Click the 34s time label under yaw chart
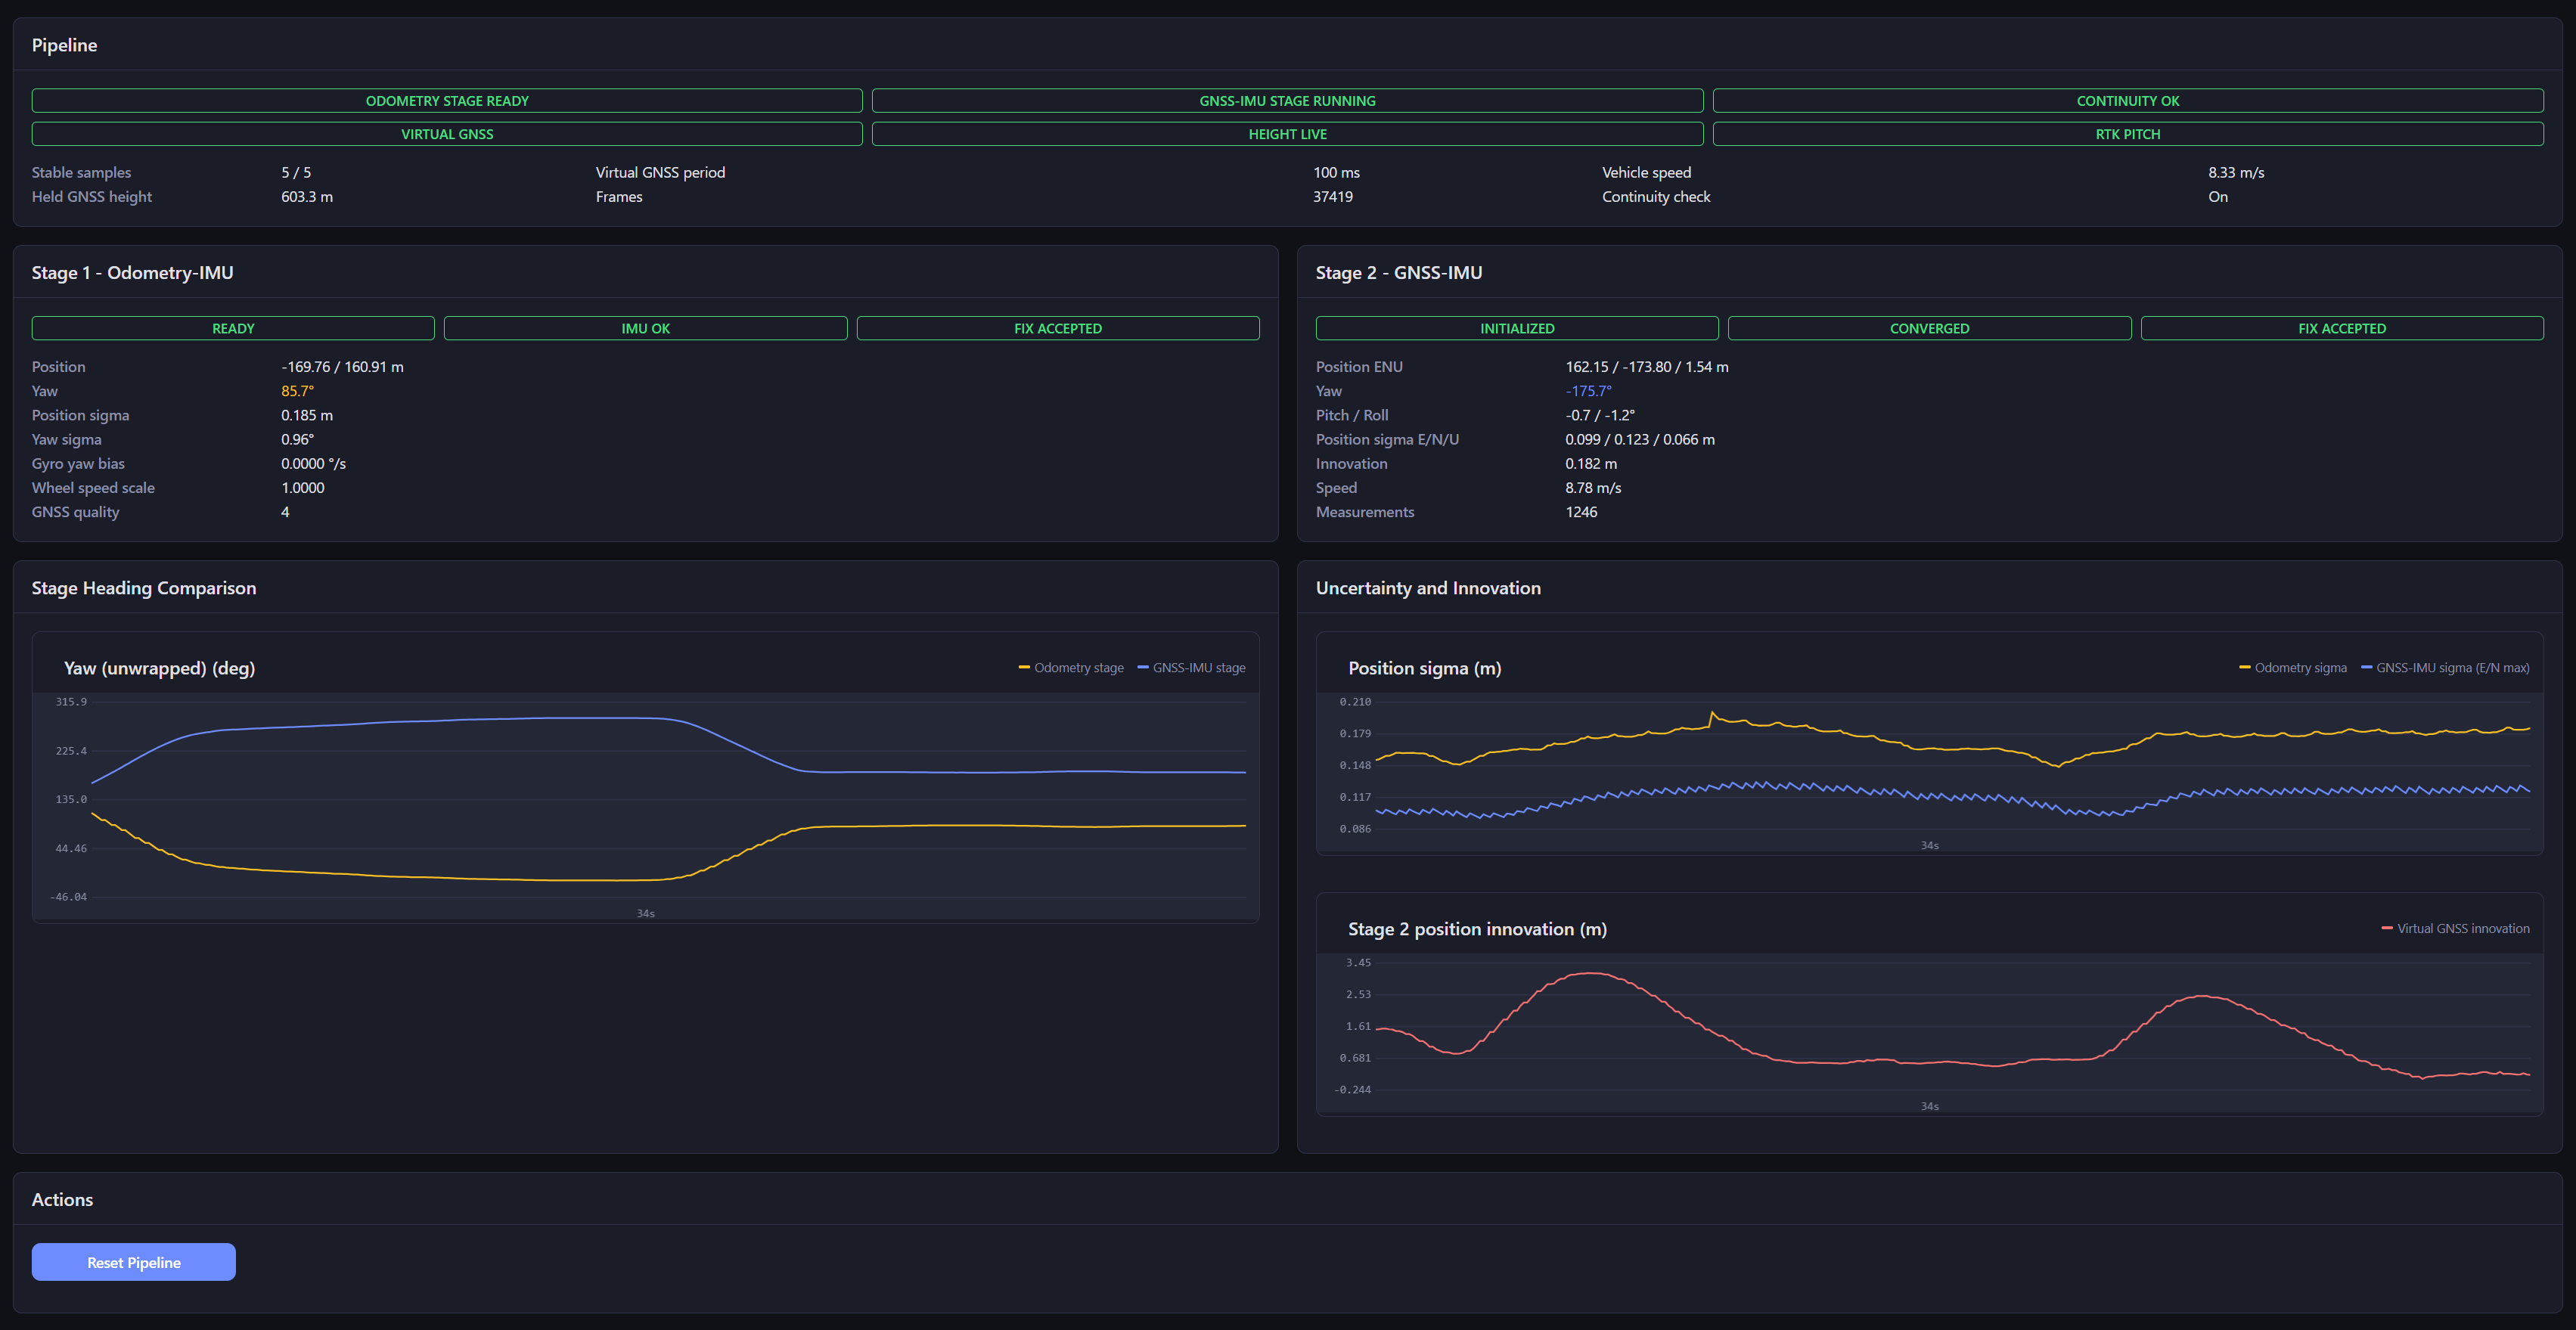The height and width of the screenshot is (1330, 2576). (645, 913)
